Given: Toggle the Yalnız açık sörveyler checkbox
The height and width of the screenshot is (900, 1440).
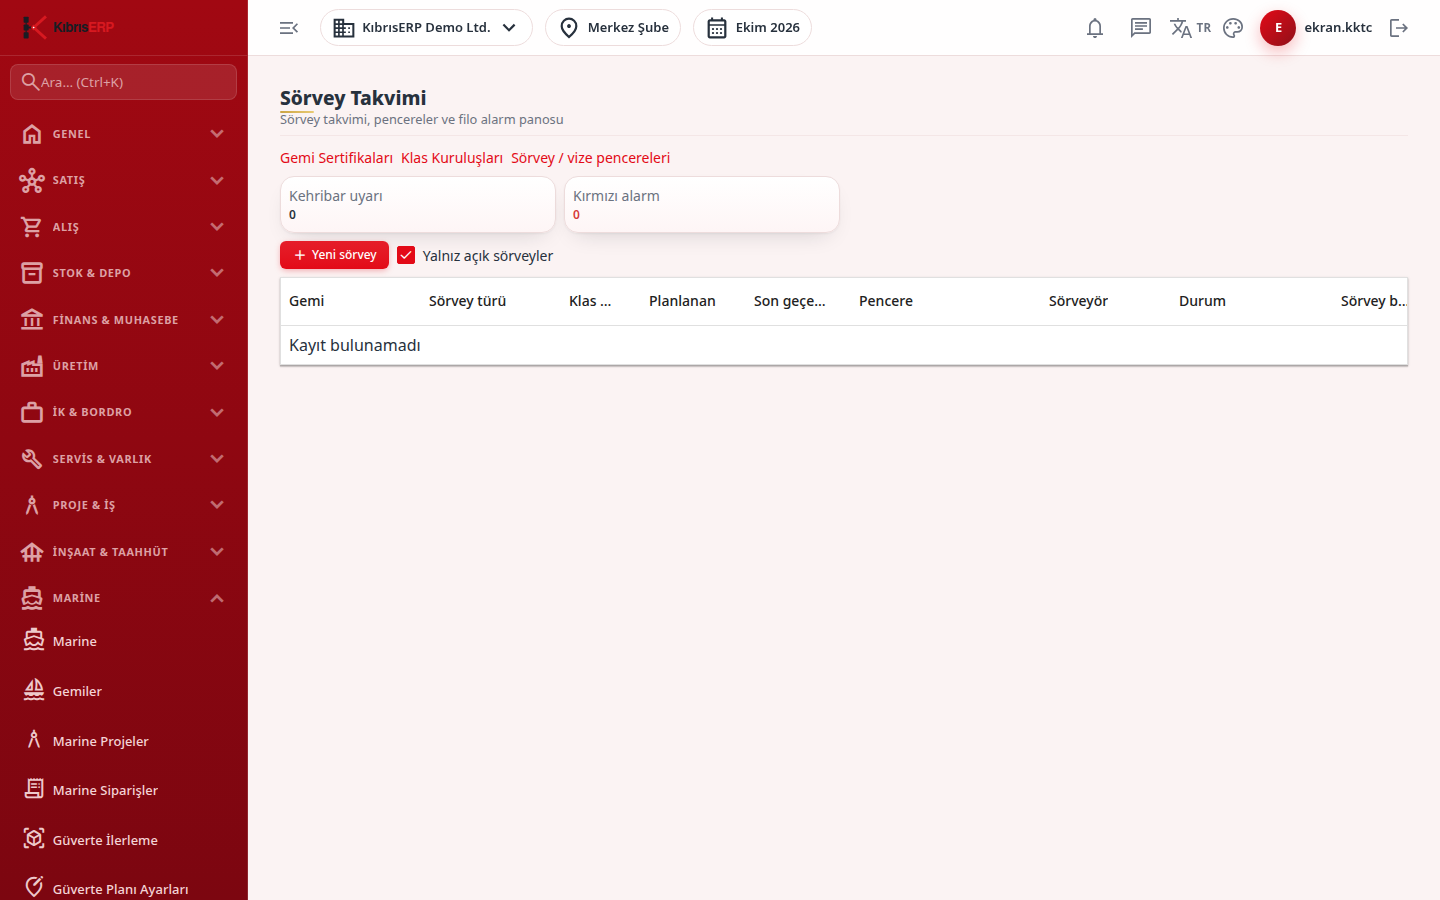Looking at the screenshot, I should (406, 255).
